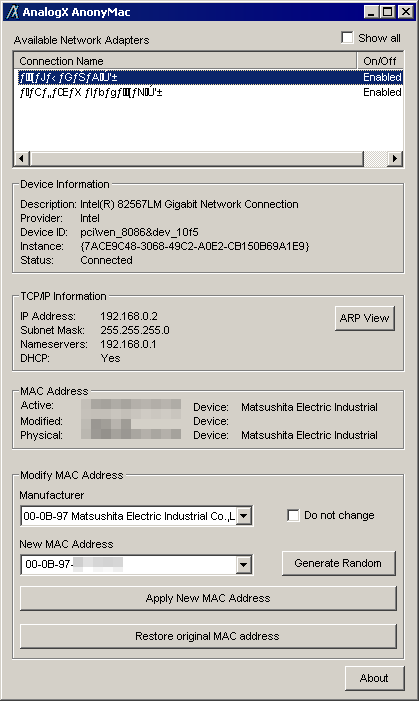419x701 pixels.
Task: Click the Generate Random button
Action: pyautogui.click(x=339, y=563)
